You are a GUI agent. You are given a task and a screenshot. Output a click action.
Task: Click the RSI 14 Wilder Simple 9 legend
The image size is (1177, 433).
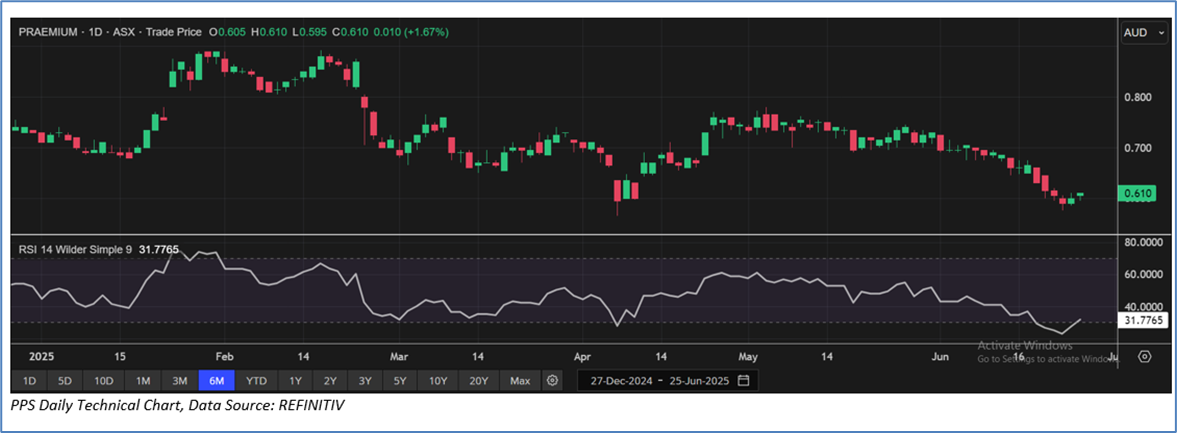click(x=74, y=247)
